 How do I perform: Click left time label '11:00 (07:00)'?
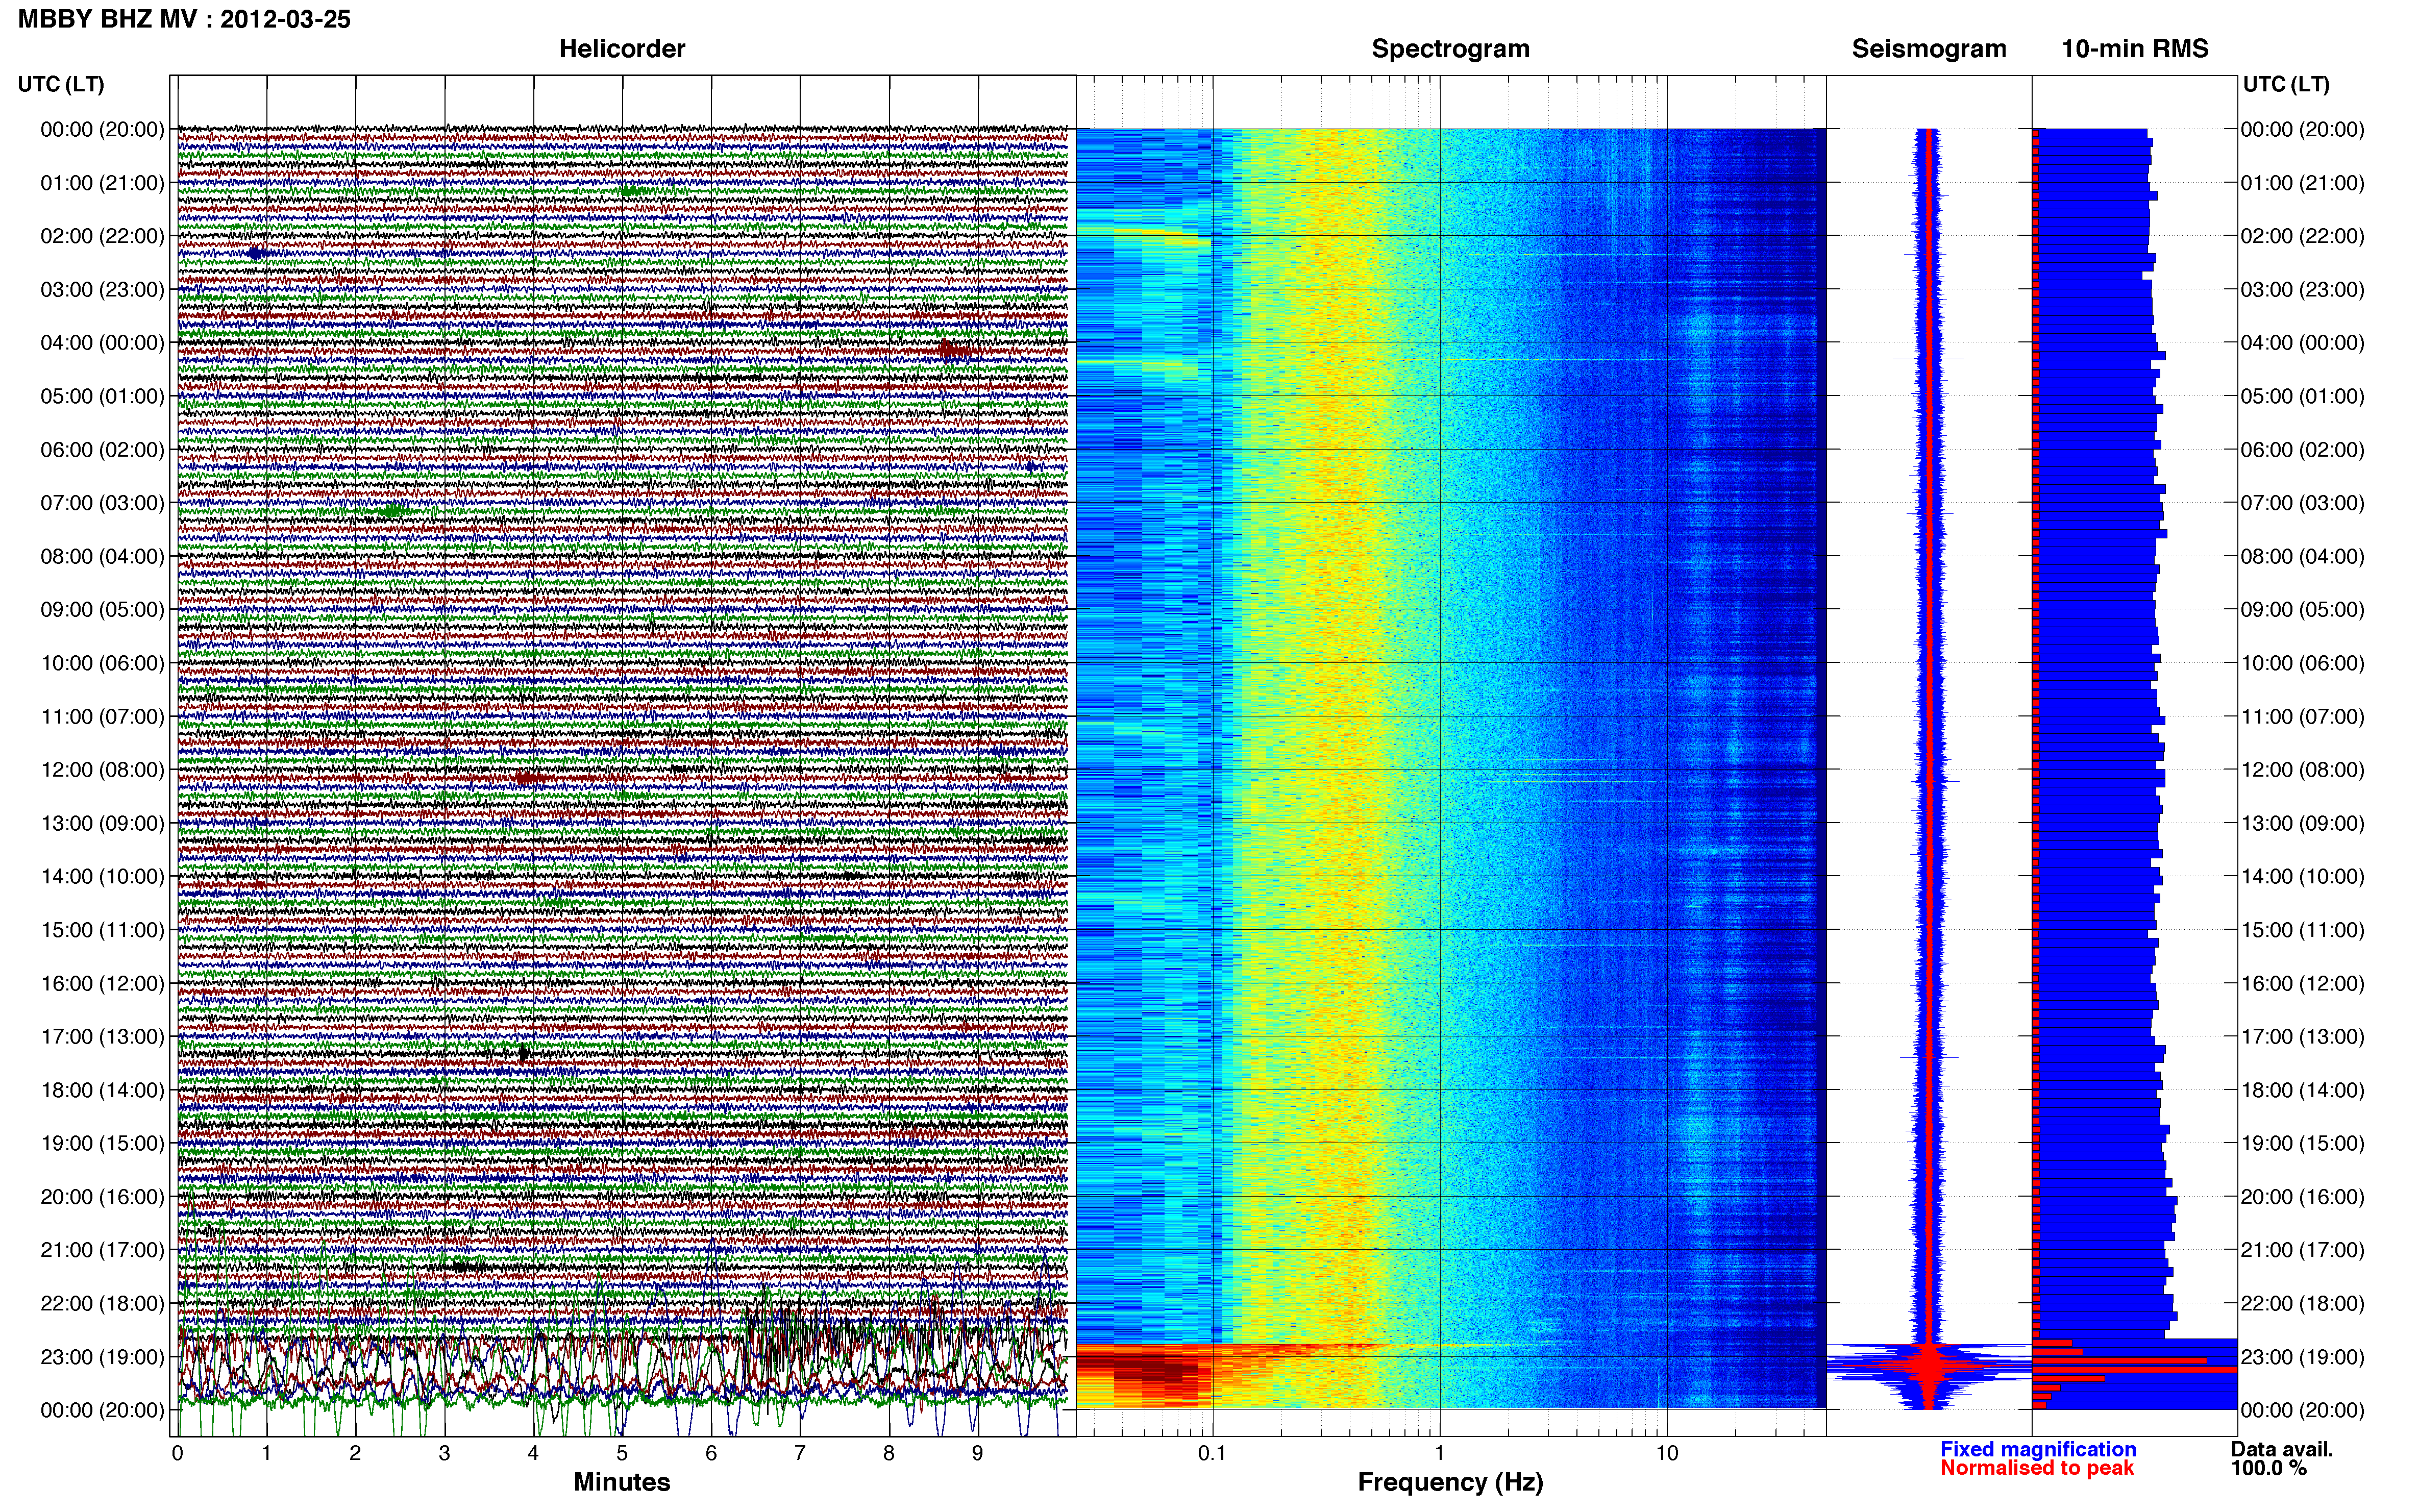click(102, 717)
